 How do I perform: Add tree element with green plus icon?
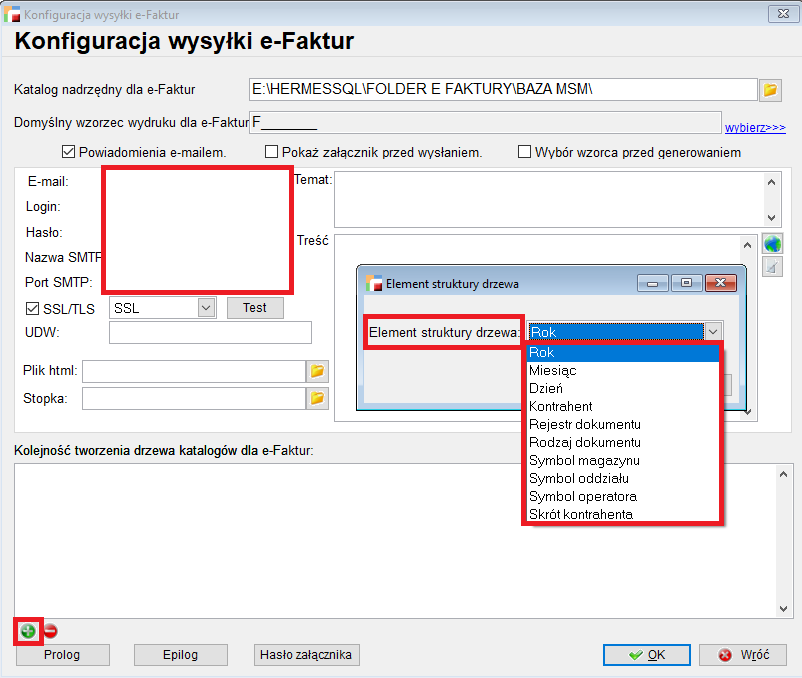click(28, 631)
